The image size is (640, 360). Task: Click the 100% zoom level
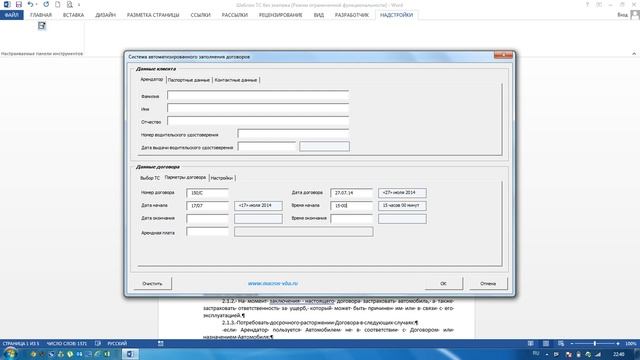[x=631, y=344]
